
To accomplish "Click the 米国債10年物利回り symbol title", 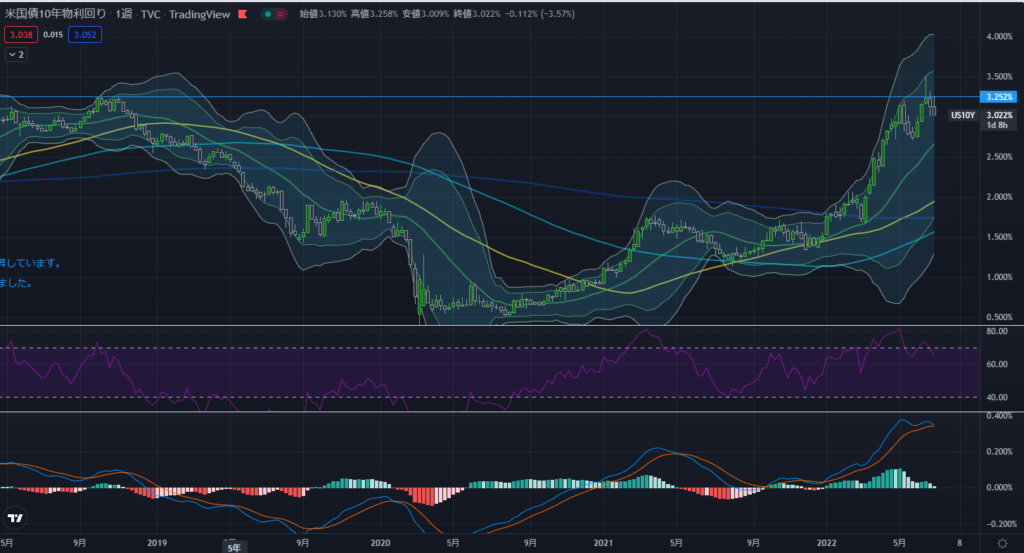I will [x=56, y=14].
